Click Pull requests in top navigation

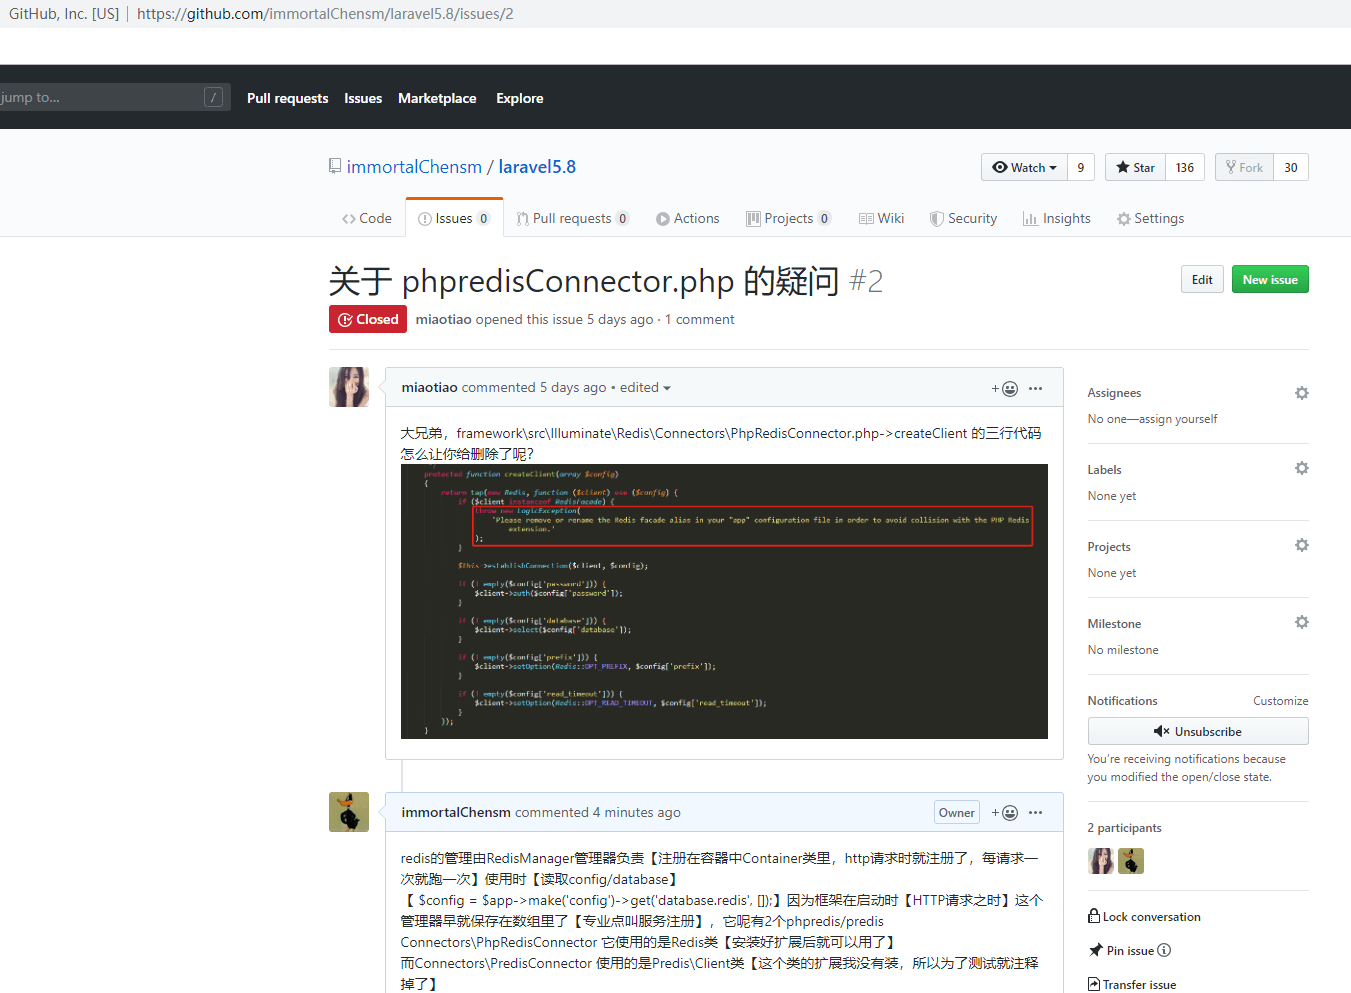click(x=287, y=98)
